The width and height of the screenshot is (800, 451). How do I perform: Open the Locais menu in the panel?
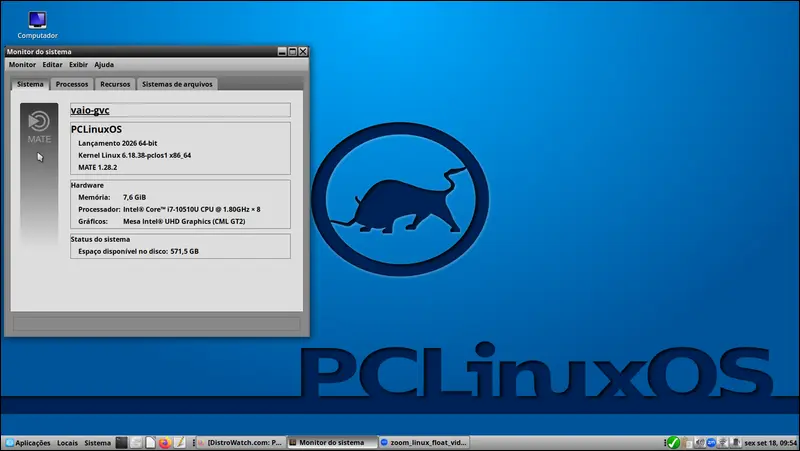click(x=67, y=443)
